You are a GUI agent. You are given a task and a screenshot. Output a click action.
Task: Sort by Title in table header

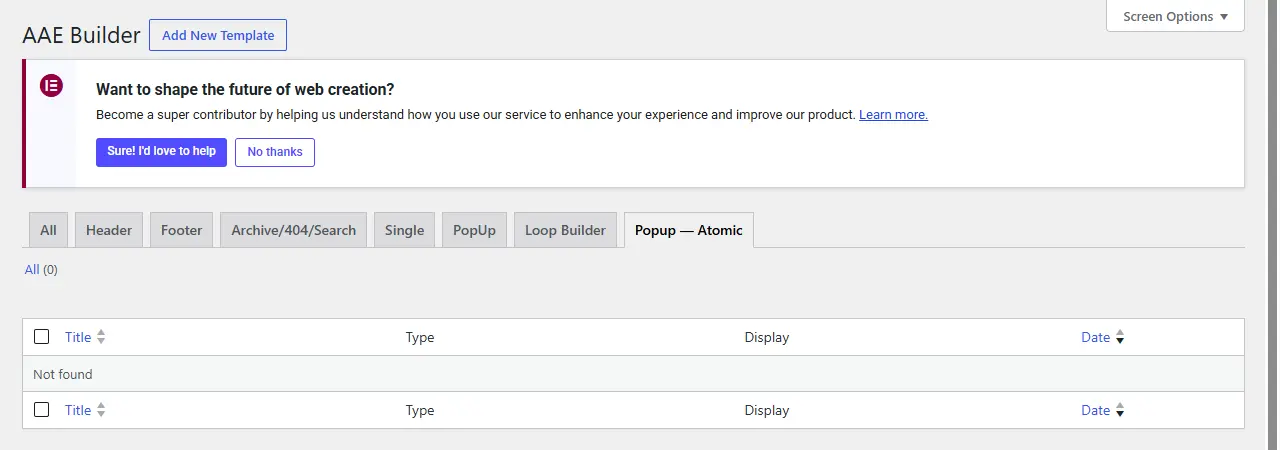78,338
